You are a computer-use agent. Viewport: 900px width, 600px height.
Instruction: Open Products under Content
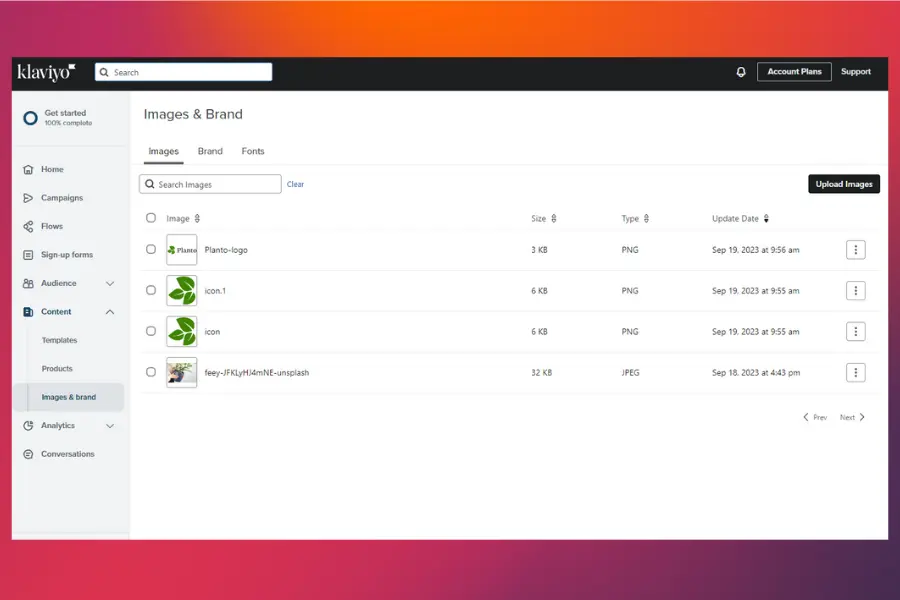[57, 369]
